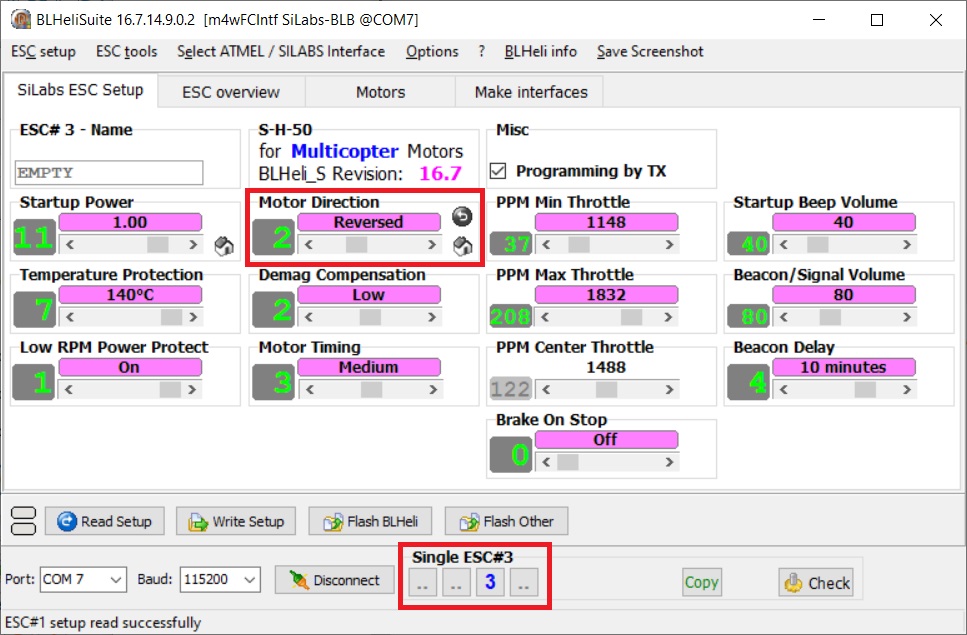
Task: Open Select ATMEL / SILABS Interface menu
Action: 281,52
